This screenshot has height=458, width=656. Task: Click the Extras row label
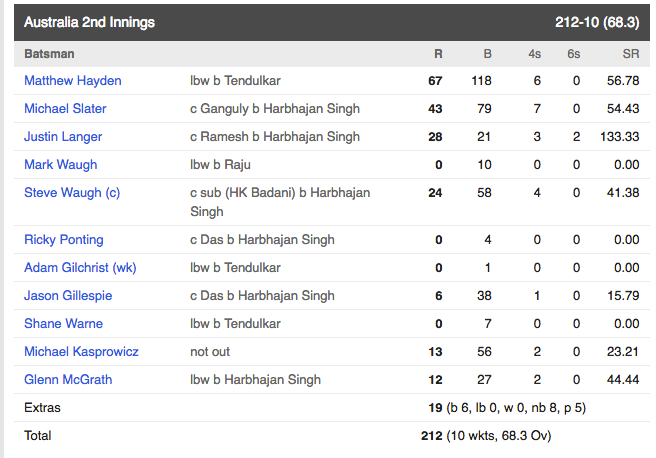tap(42, 408)
